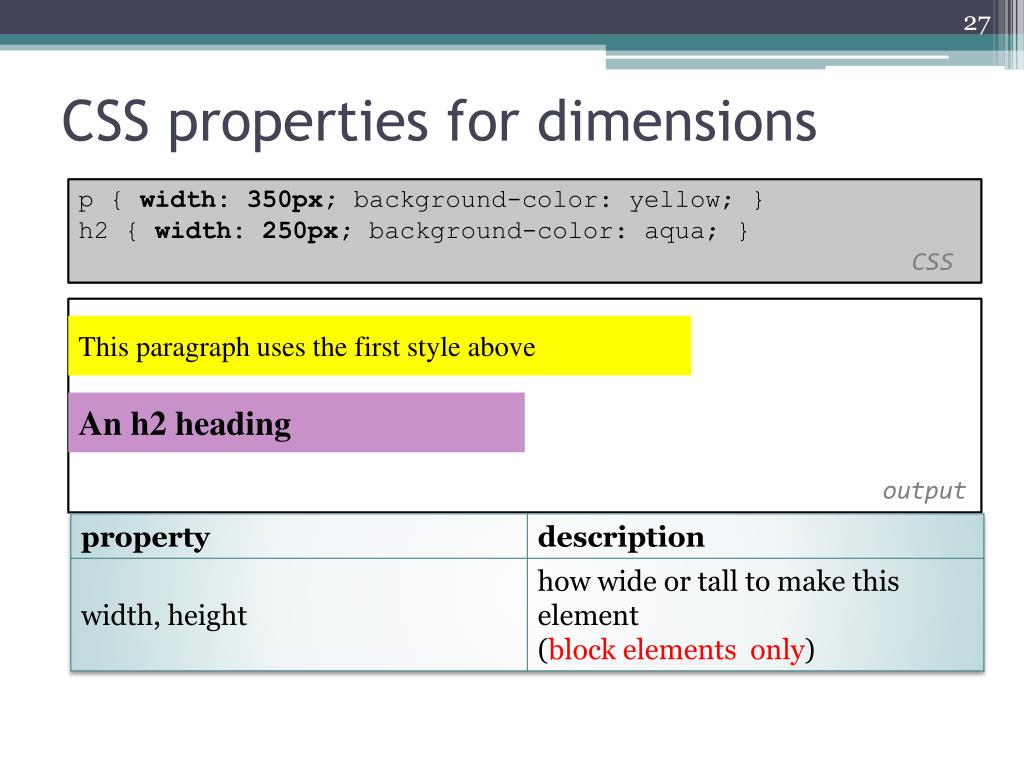Click "background-color: yellow;" in the code
Image resolution: width=1024 pixels, height=768 pixels.
tap(543, 200)
